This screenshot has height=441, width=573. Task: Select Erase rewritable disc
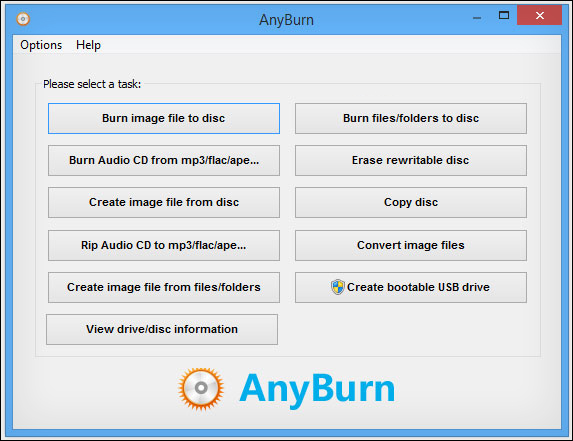coord(411,160)
